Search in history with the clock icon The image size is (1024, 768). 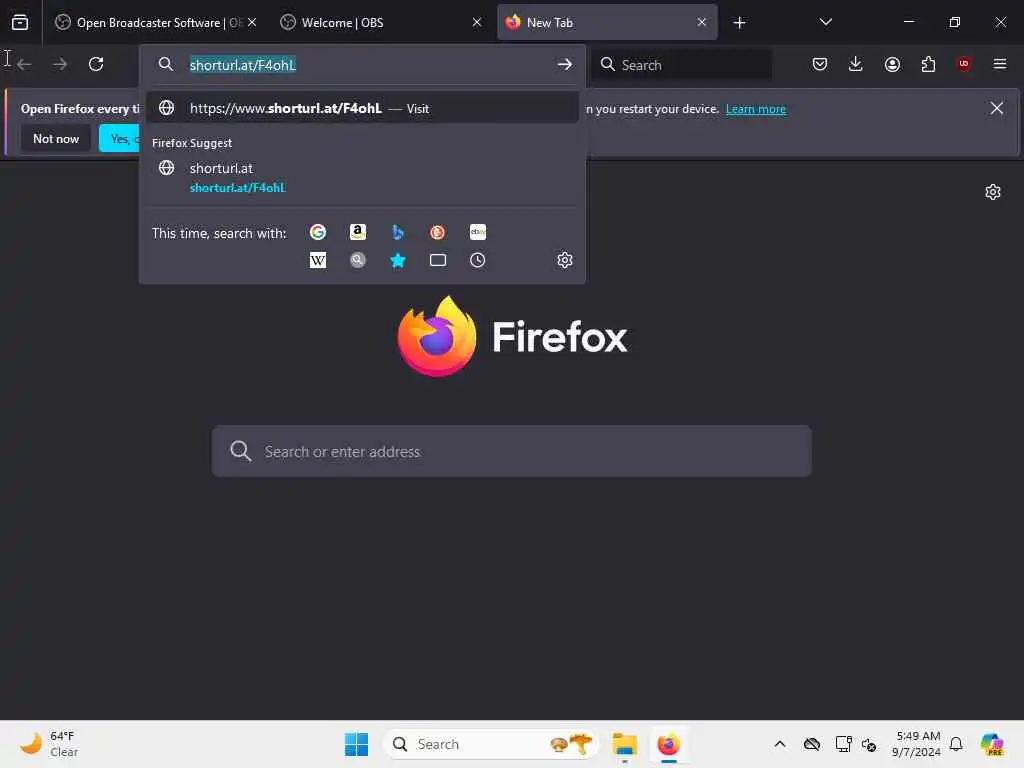click(x=478, y=260)
